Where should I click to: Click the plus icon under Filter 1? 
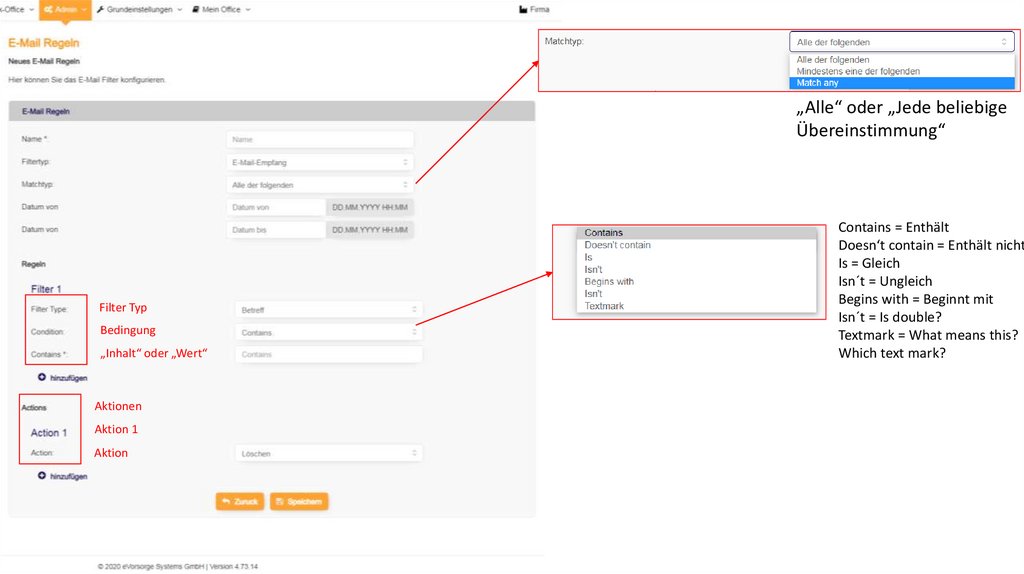point(42,378)
